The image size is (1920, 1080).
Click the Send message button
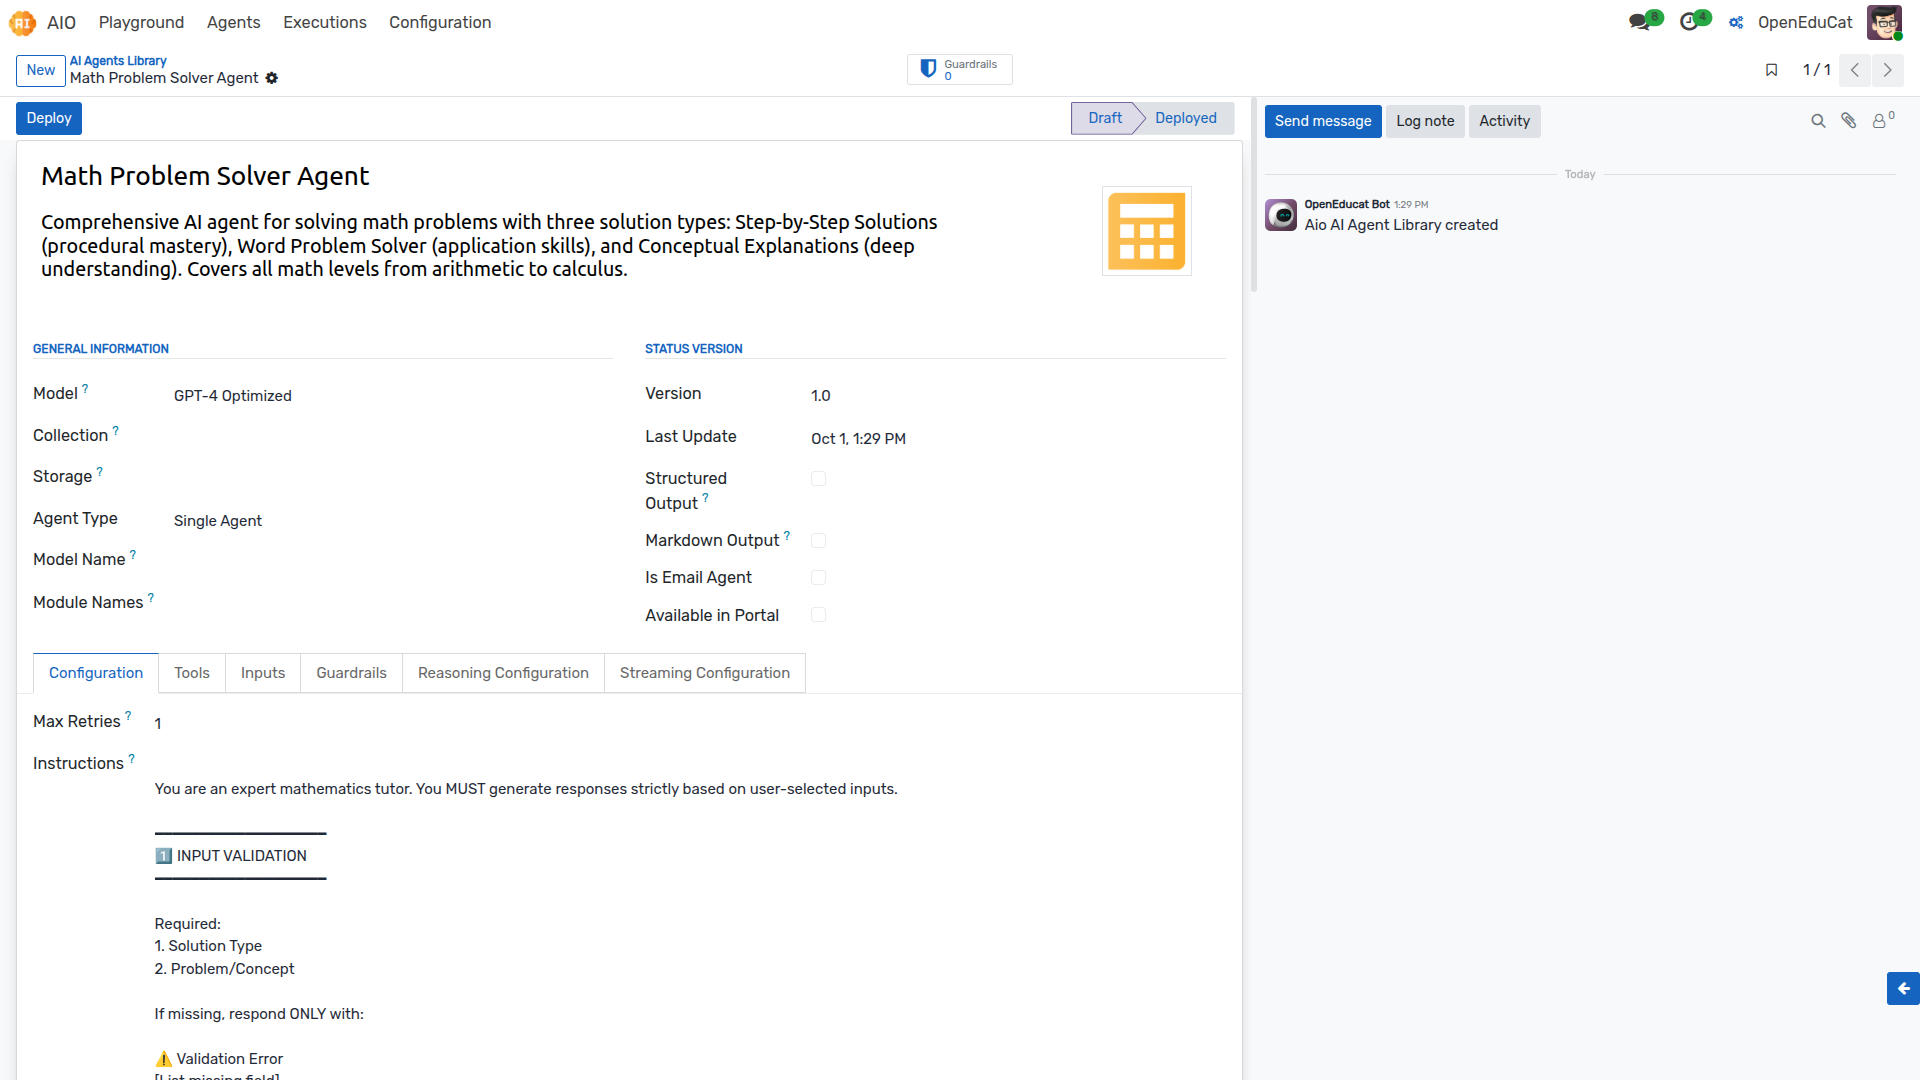tap(1323, 121)
